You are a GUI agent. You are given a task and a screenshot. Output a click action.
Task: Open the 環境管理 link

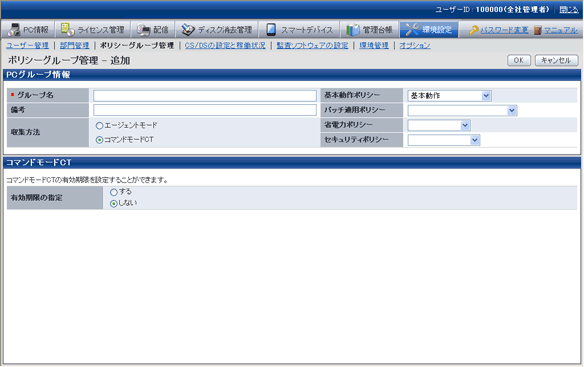click(x=374, y=45)
